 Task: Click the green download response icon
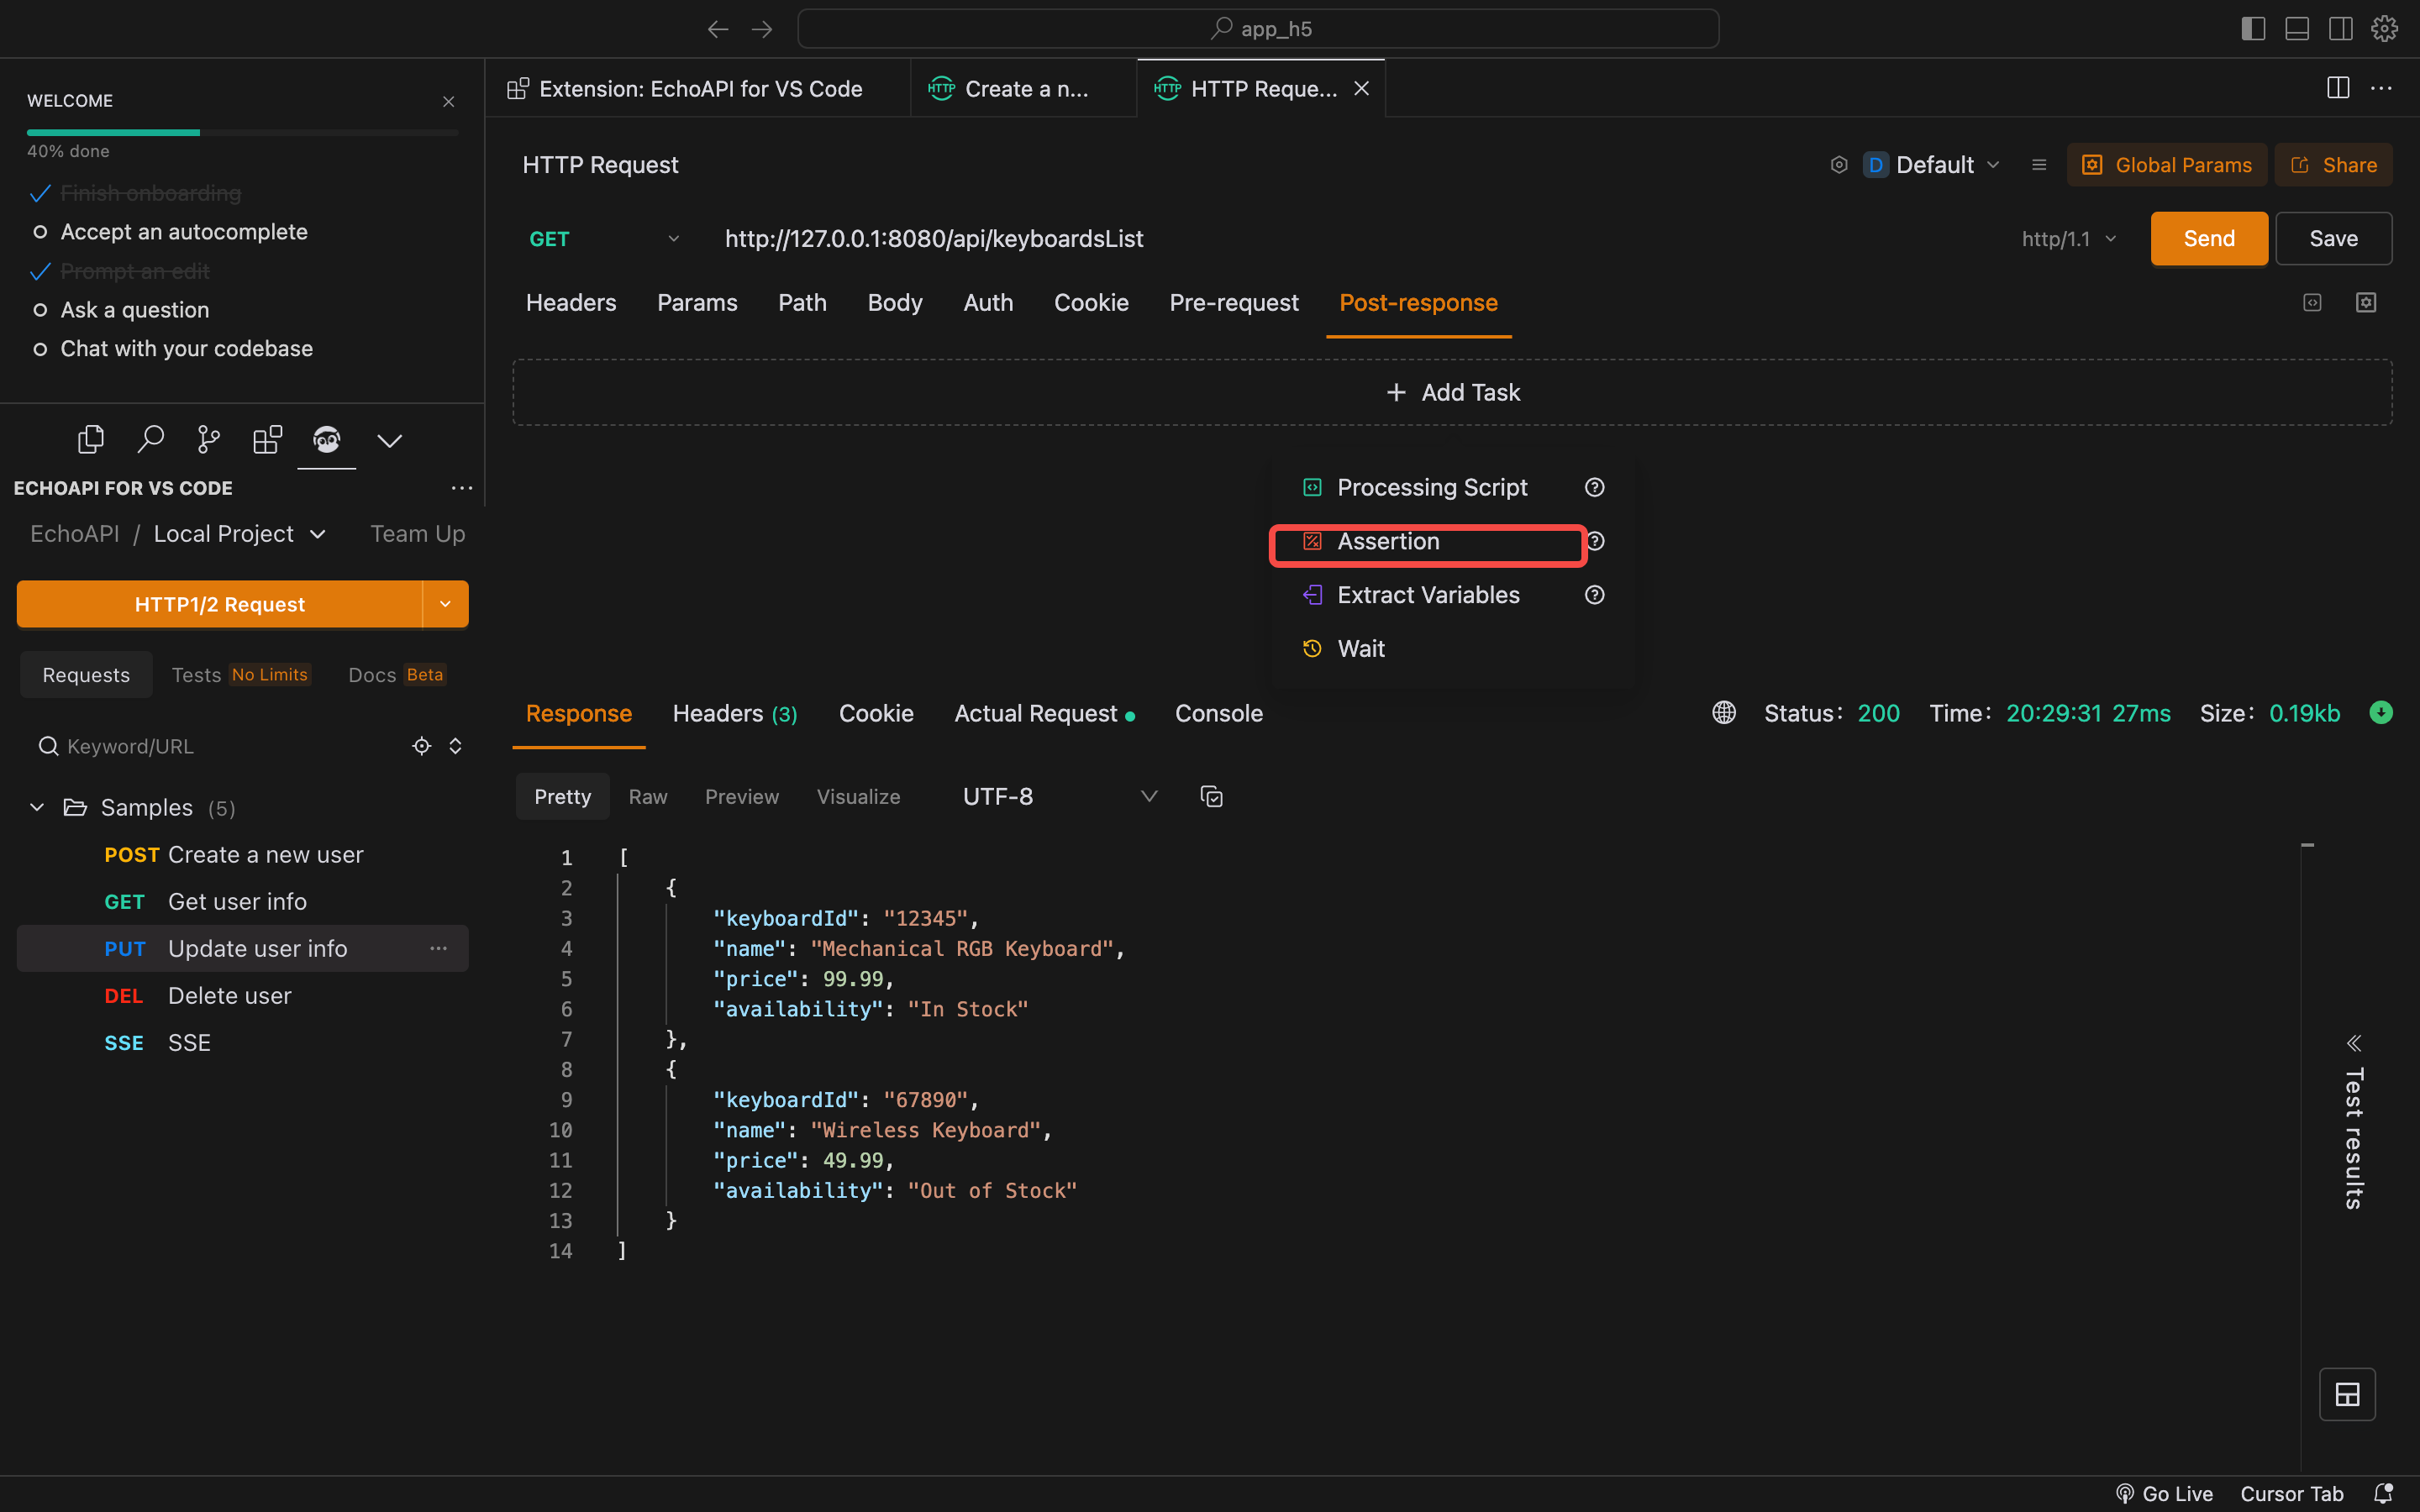pos(2381,712)
